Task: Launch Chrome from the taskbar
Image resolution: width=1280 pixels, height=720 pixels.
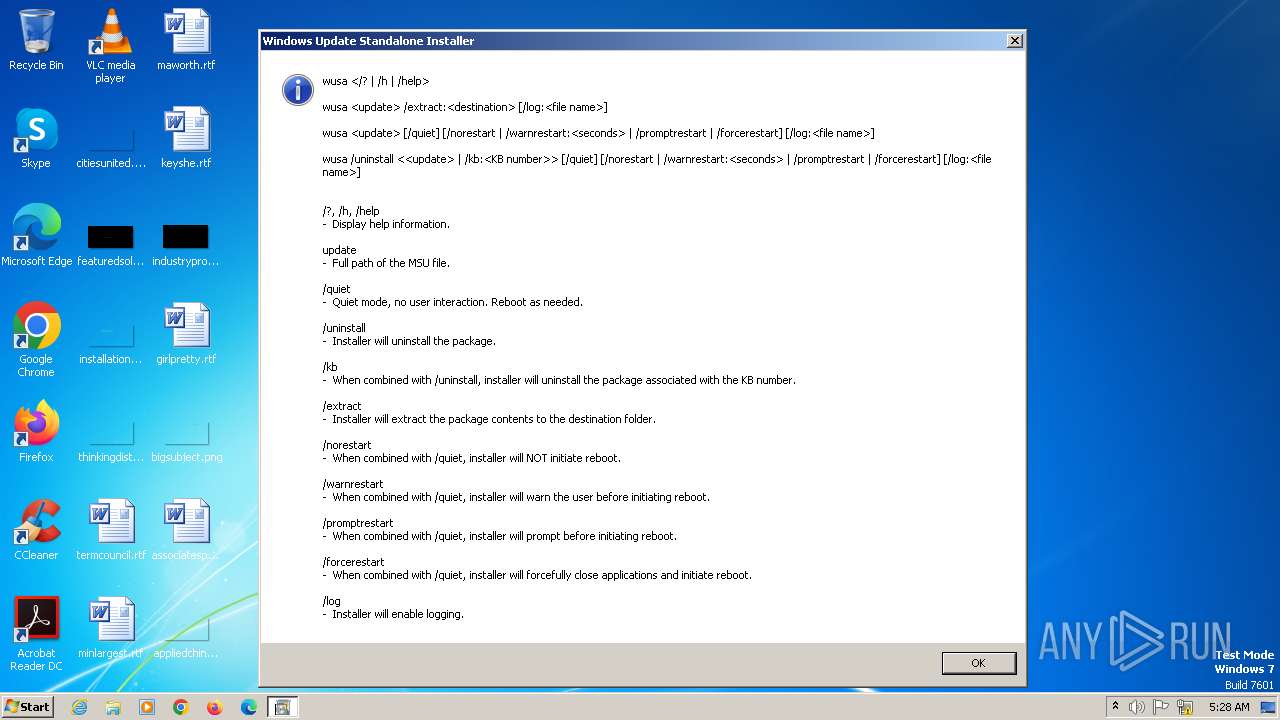Action: pyautogui.click(x=181, y=707)
